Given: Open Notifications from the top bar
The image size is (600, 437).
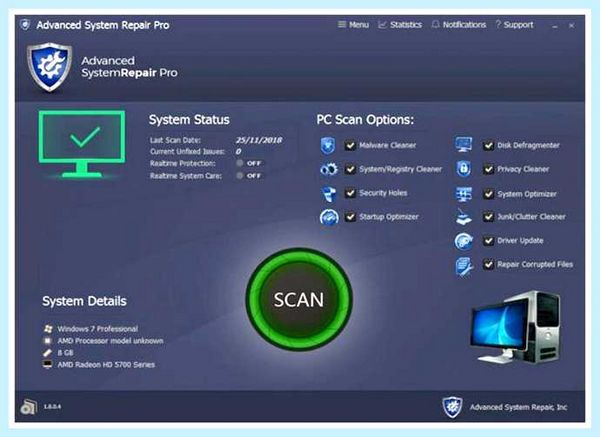Looking at the screenshot, I should click(458, 25).
